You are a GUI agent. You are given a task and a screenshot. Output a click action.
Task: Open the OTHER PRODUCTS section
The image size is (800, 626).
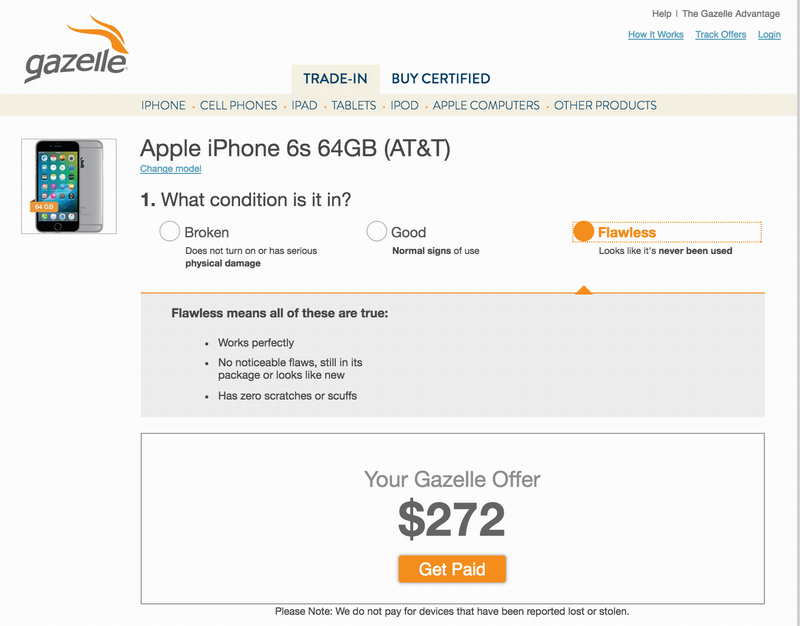[x=608, y=105]
